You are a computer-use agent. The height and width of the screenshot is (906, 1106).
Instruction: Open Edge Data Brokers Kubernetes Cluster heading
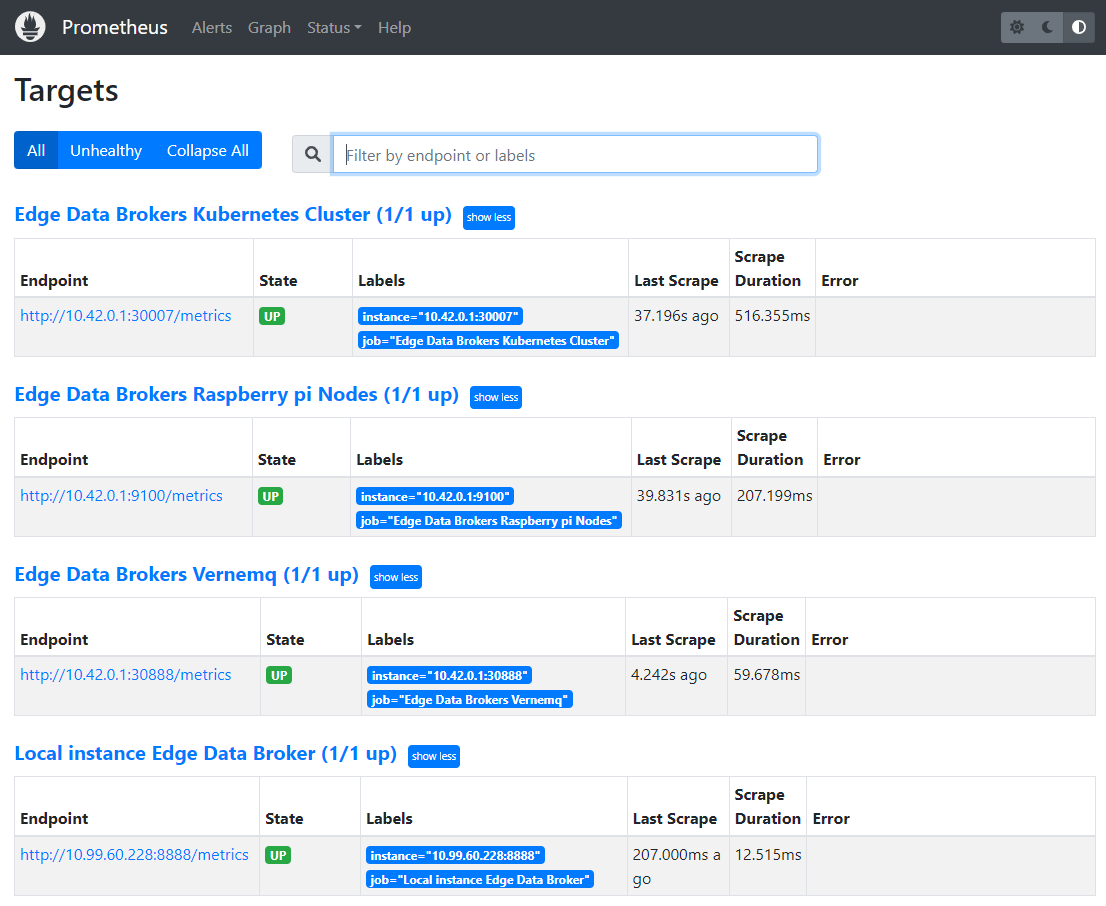(x=233, y=214)
